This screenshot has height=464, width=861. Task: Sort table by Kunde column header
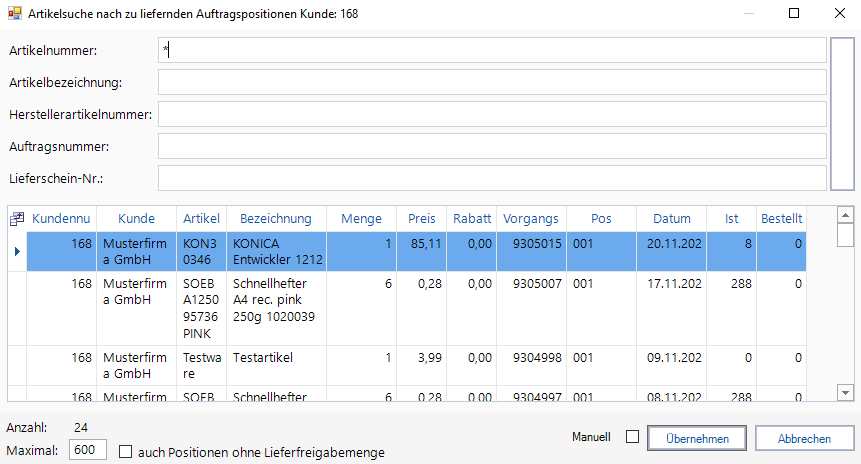pos(136,219)
